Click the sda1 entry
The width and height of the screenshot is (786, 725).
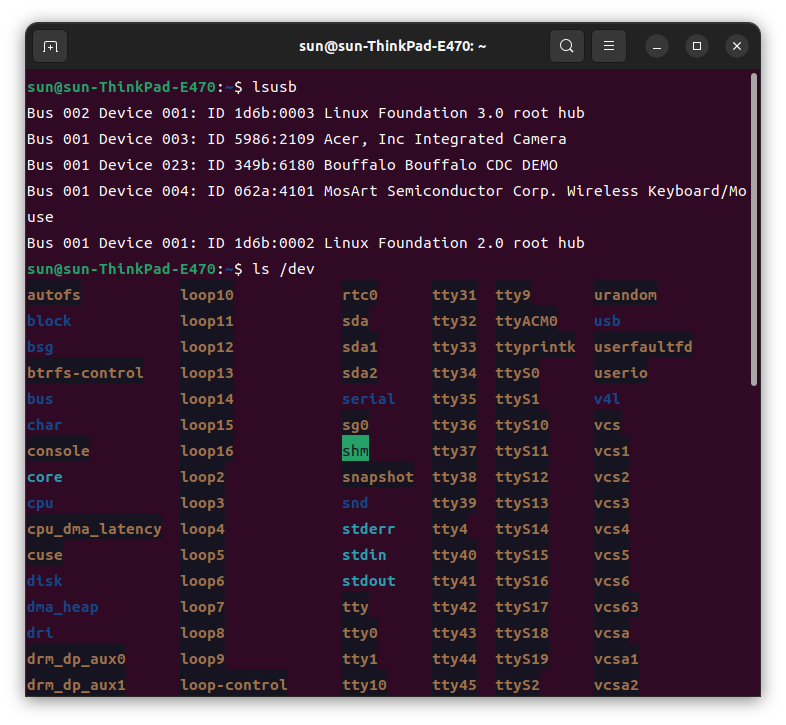click(360, 347)
